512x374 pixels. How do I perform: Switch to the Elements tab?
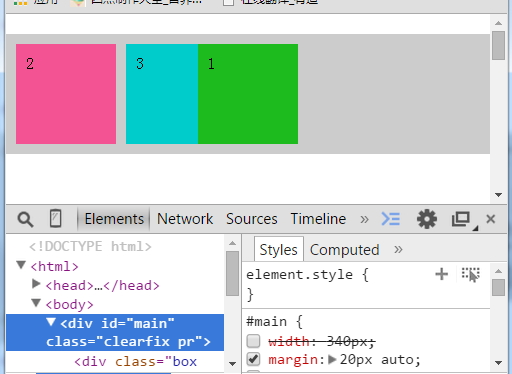[x=114, y=219]
